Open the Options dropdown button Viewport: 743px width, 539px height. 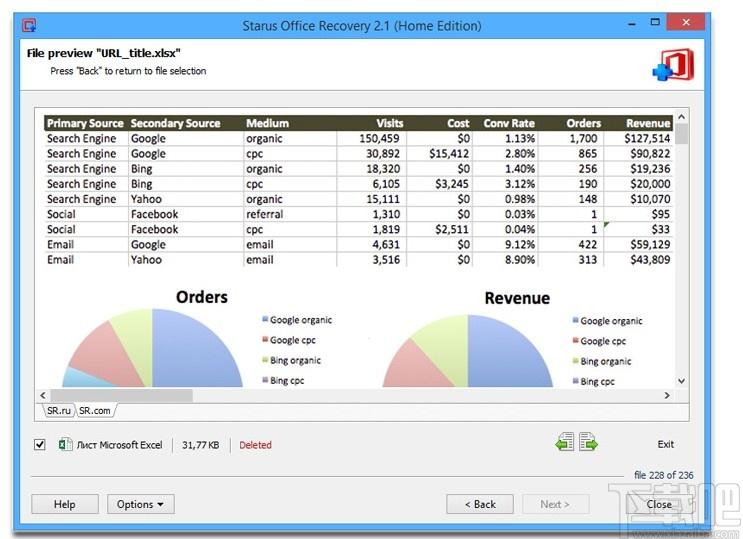coord(141,504)
